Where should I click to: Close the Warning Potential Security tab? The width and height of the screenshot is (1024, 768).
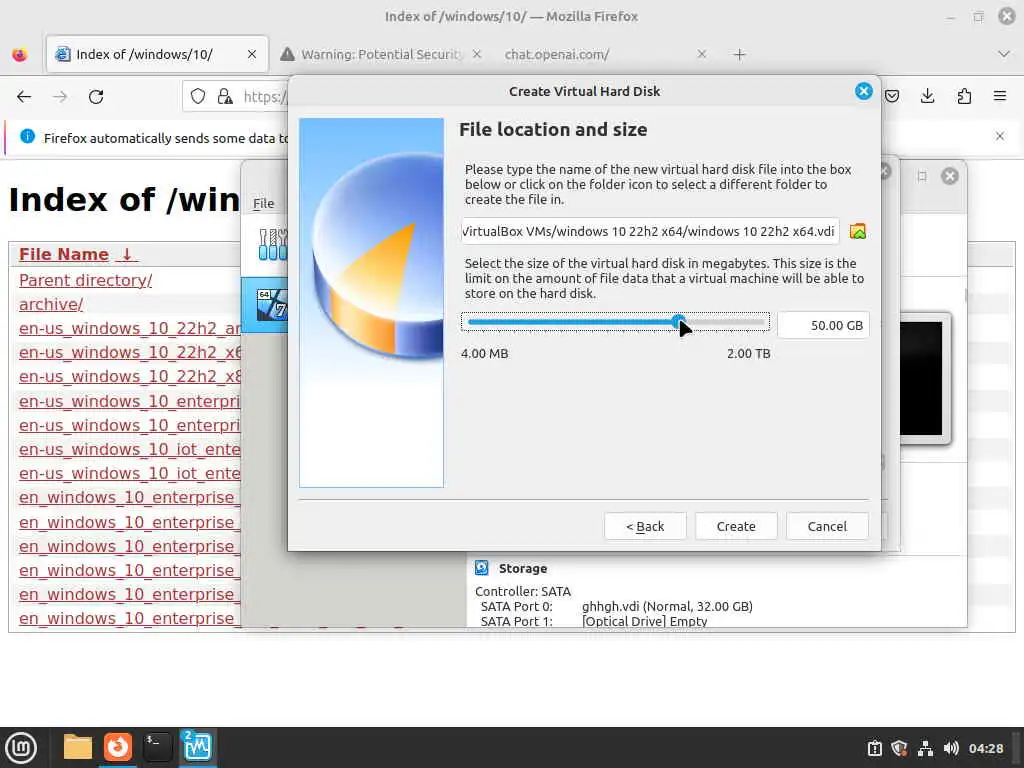pyautogui.click(x=477, y=54)
